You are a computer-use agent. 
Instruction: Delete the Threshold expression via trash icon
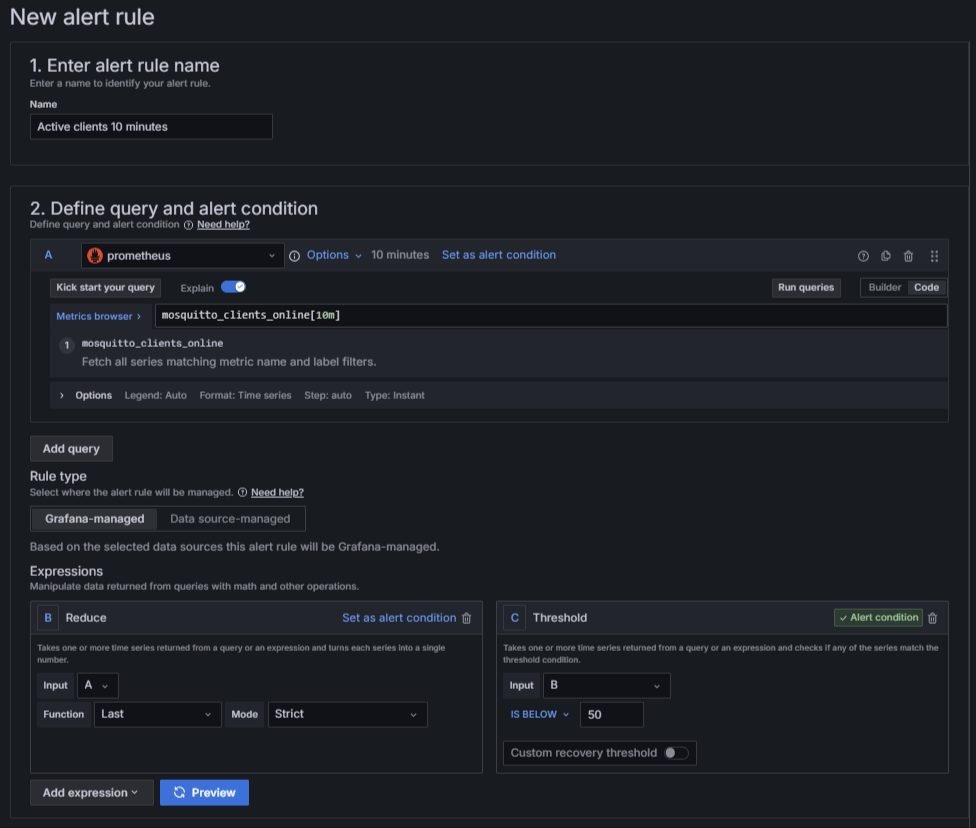pos(932,618)
